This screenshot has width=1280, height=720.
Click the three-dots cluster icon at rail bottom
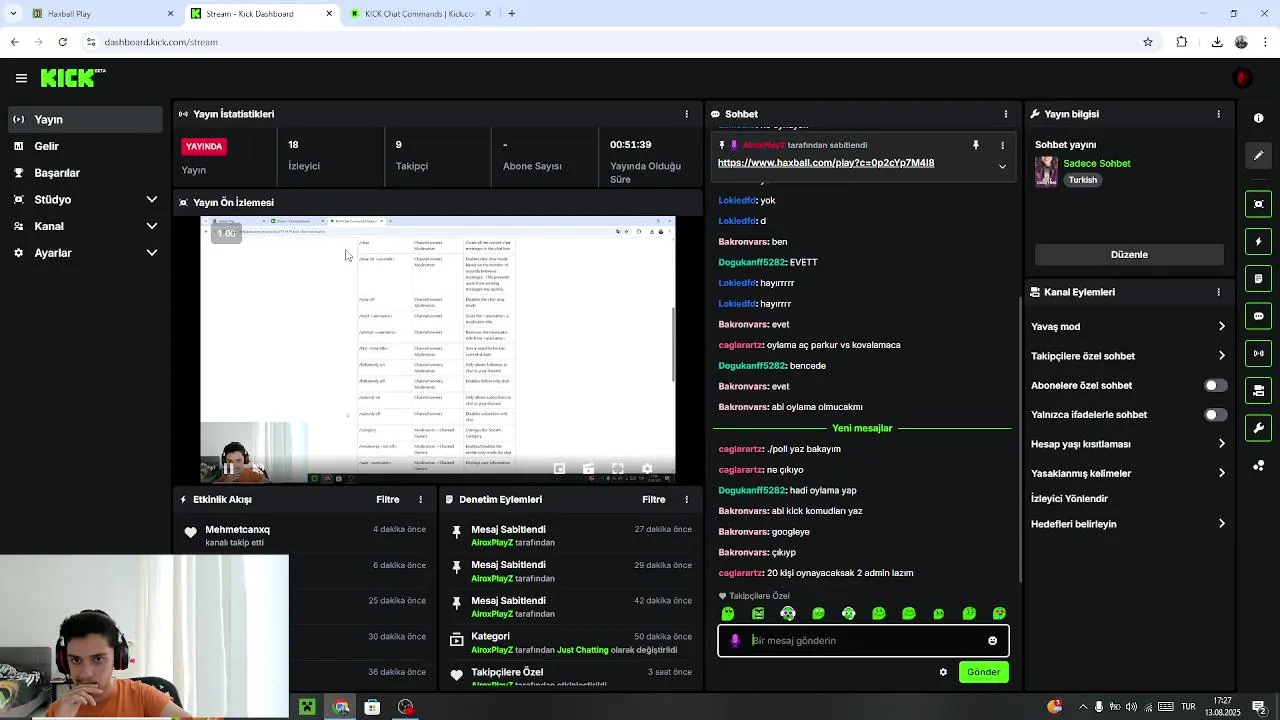point(1258,465)
